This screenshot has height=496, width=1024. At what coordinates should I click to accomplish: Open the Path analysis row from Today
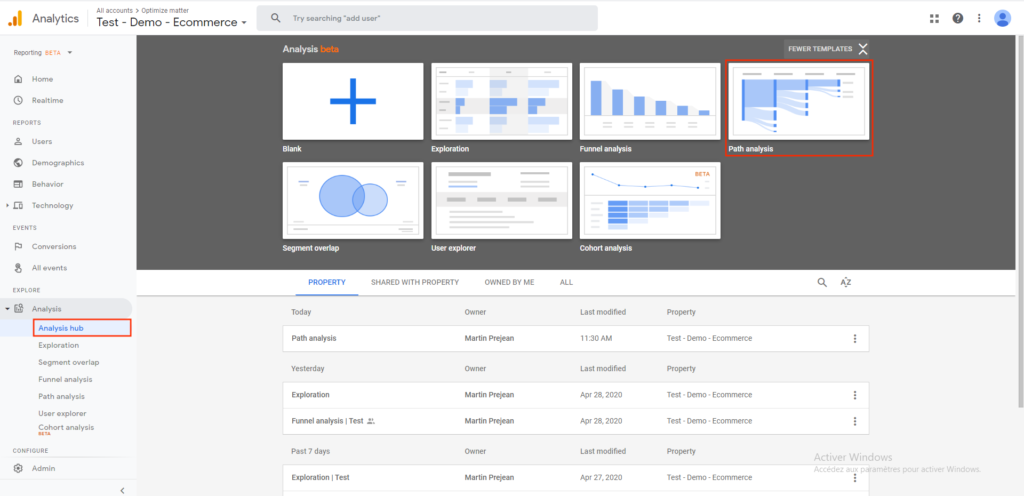coord(576,339)
